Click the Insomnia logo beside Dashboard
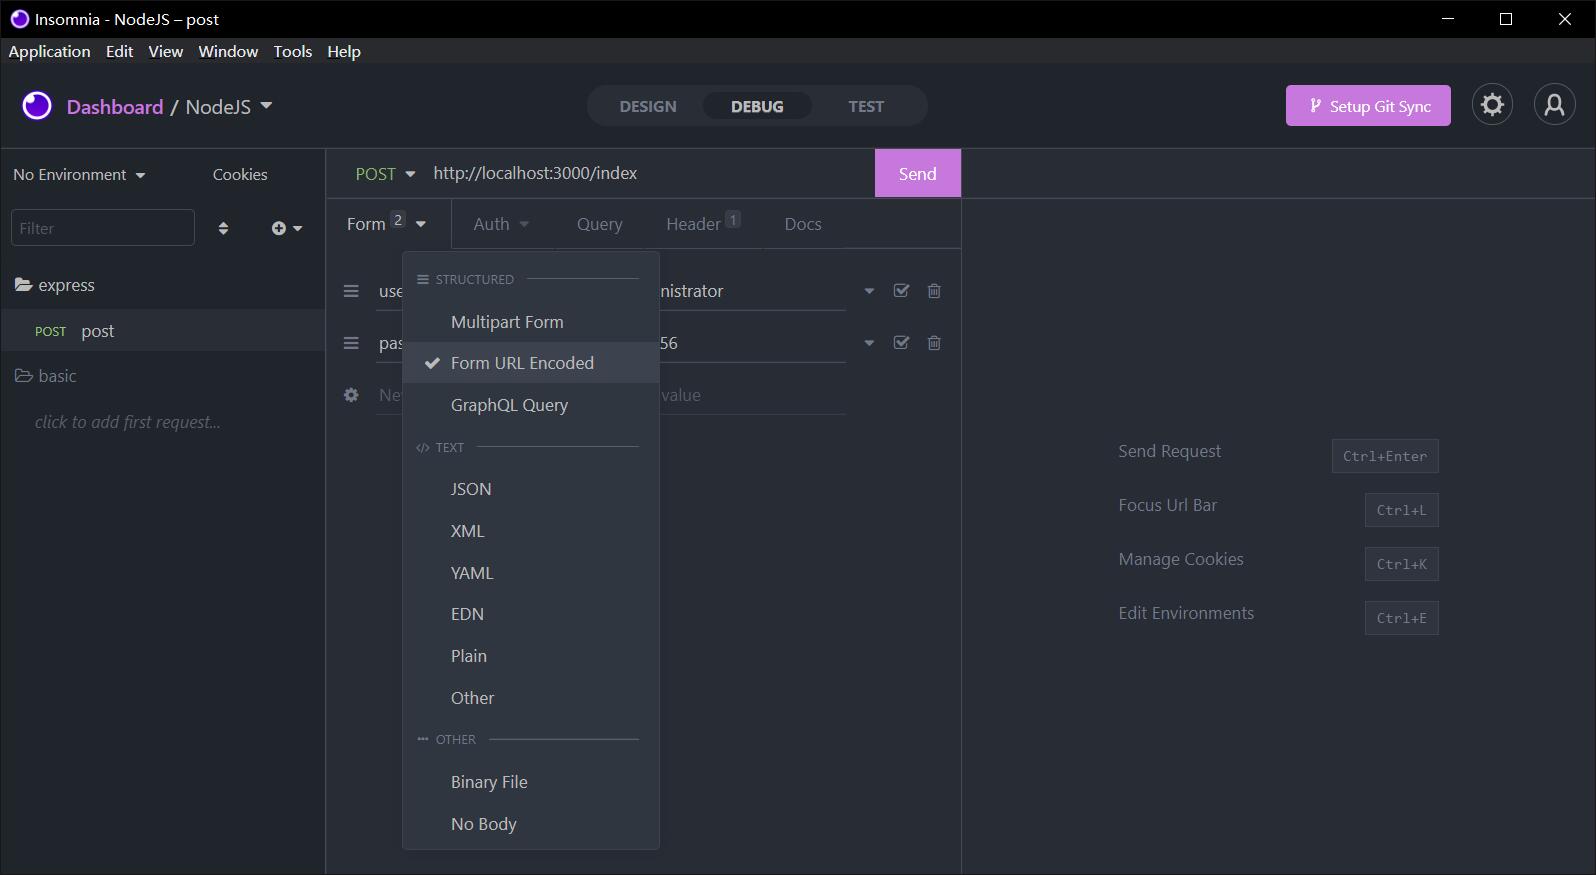Viewport: 1596px width, 875px height. coord(37,106)
